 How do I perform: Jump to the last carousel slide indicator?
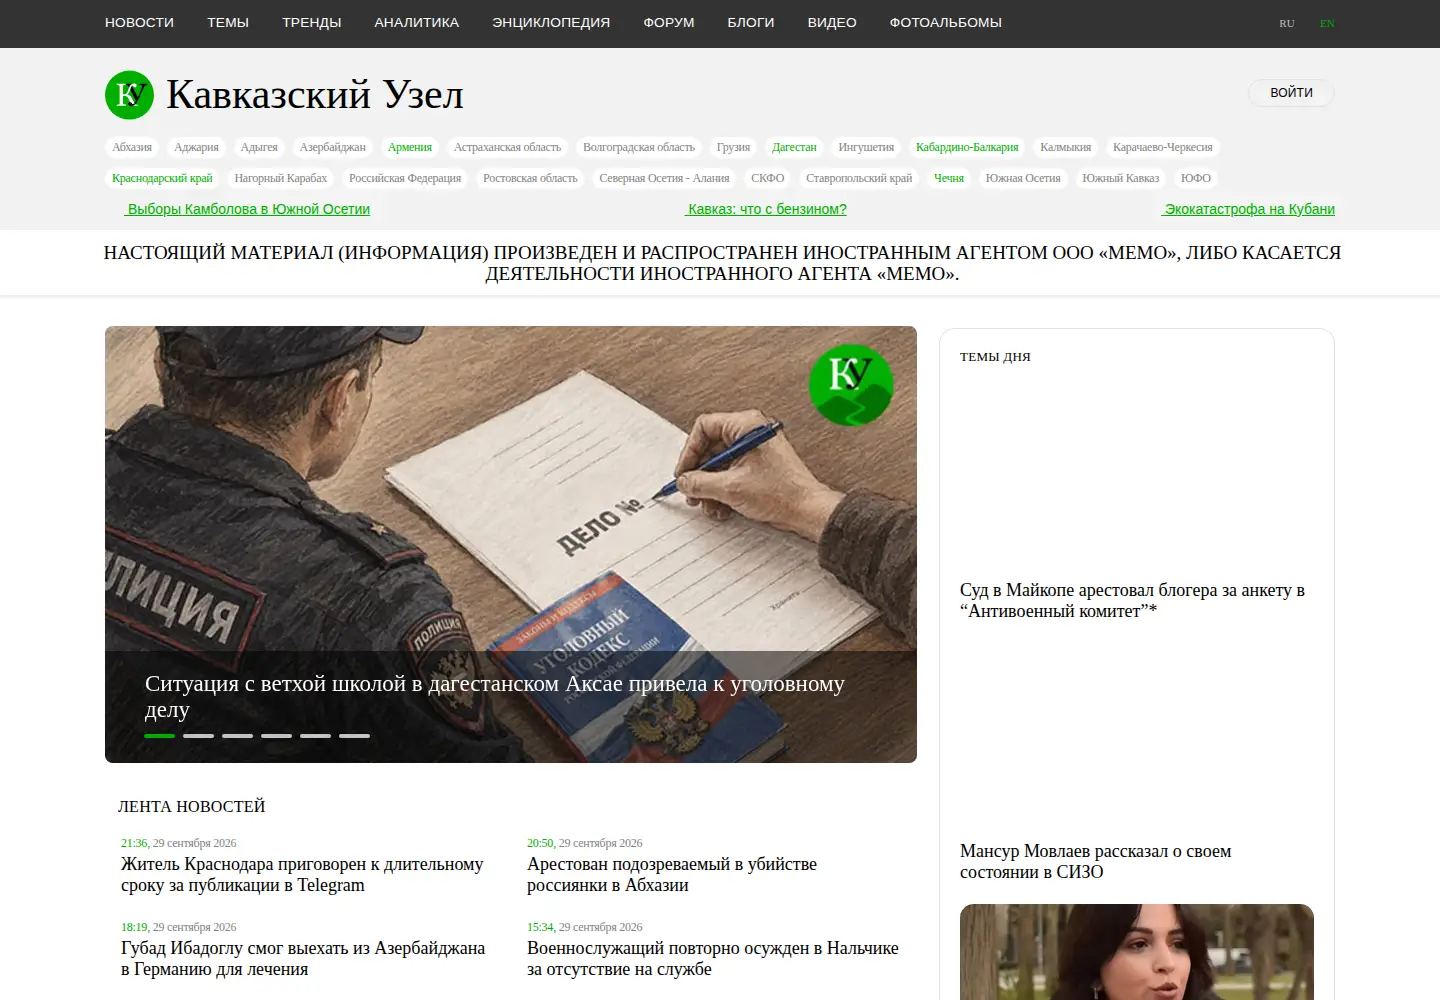point(354,736)
